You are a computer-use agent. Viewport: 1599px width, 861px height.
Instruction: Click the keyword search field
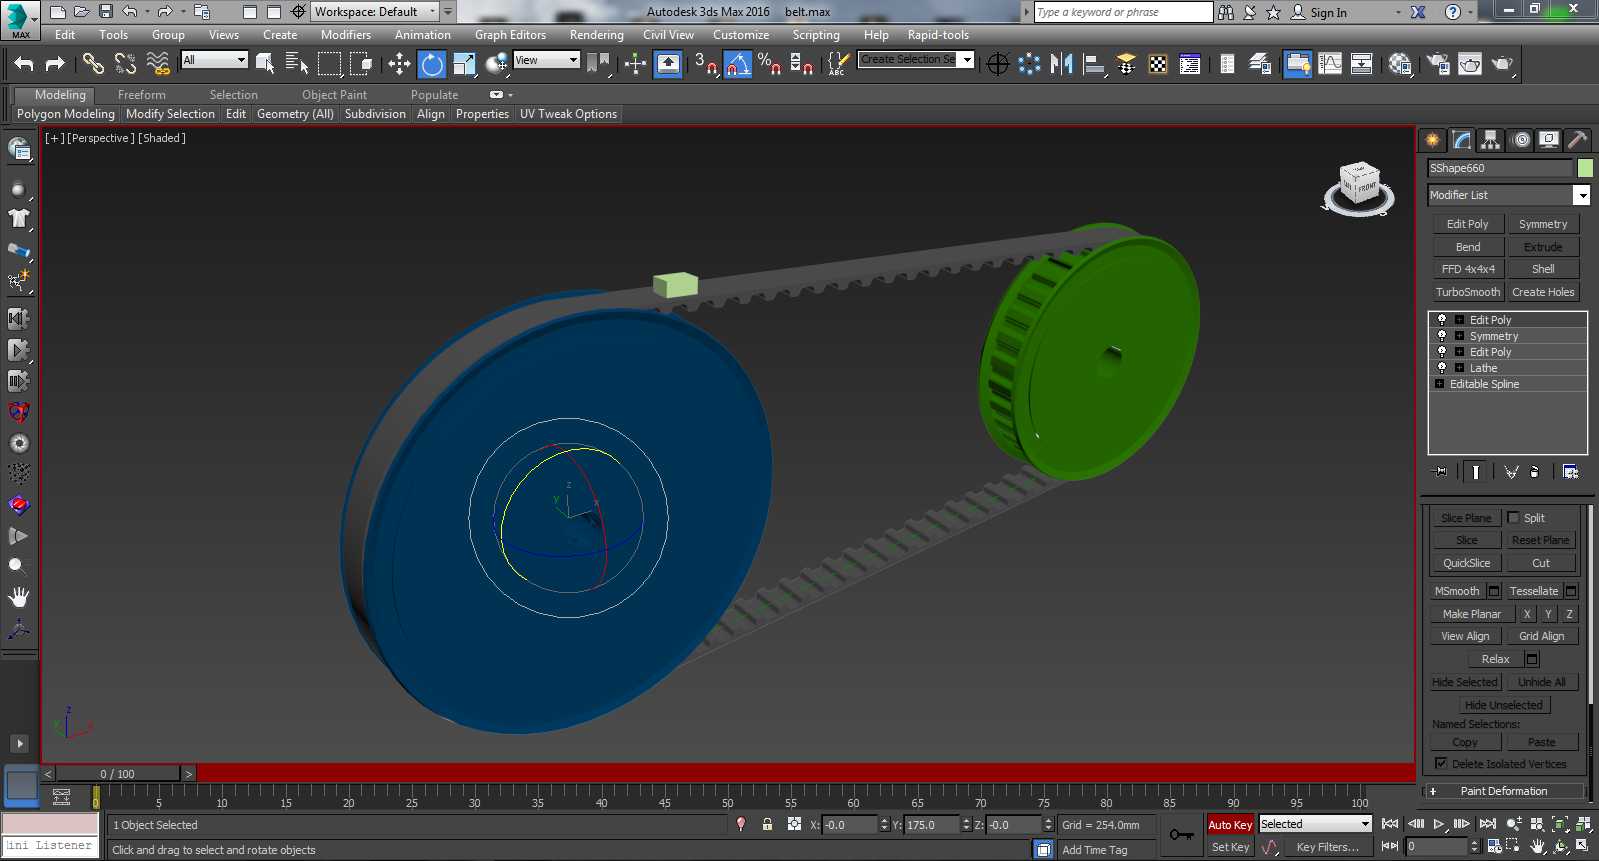(1123, 12)
